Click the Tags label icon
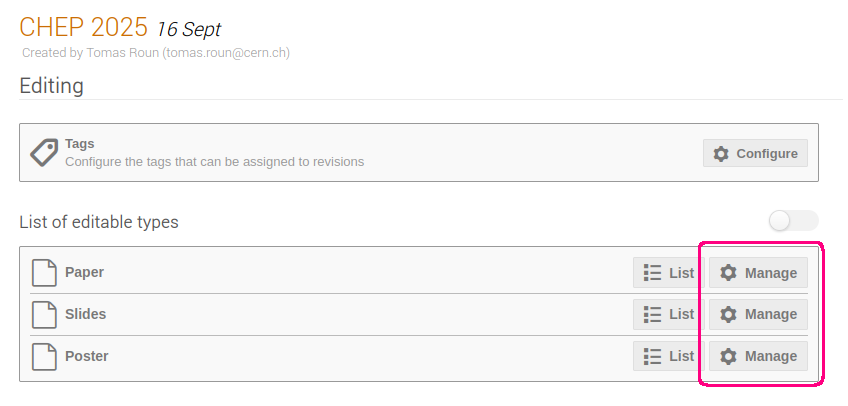Screen dimensions: 848x406 point(44,152)
